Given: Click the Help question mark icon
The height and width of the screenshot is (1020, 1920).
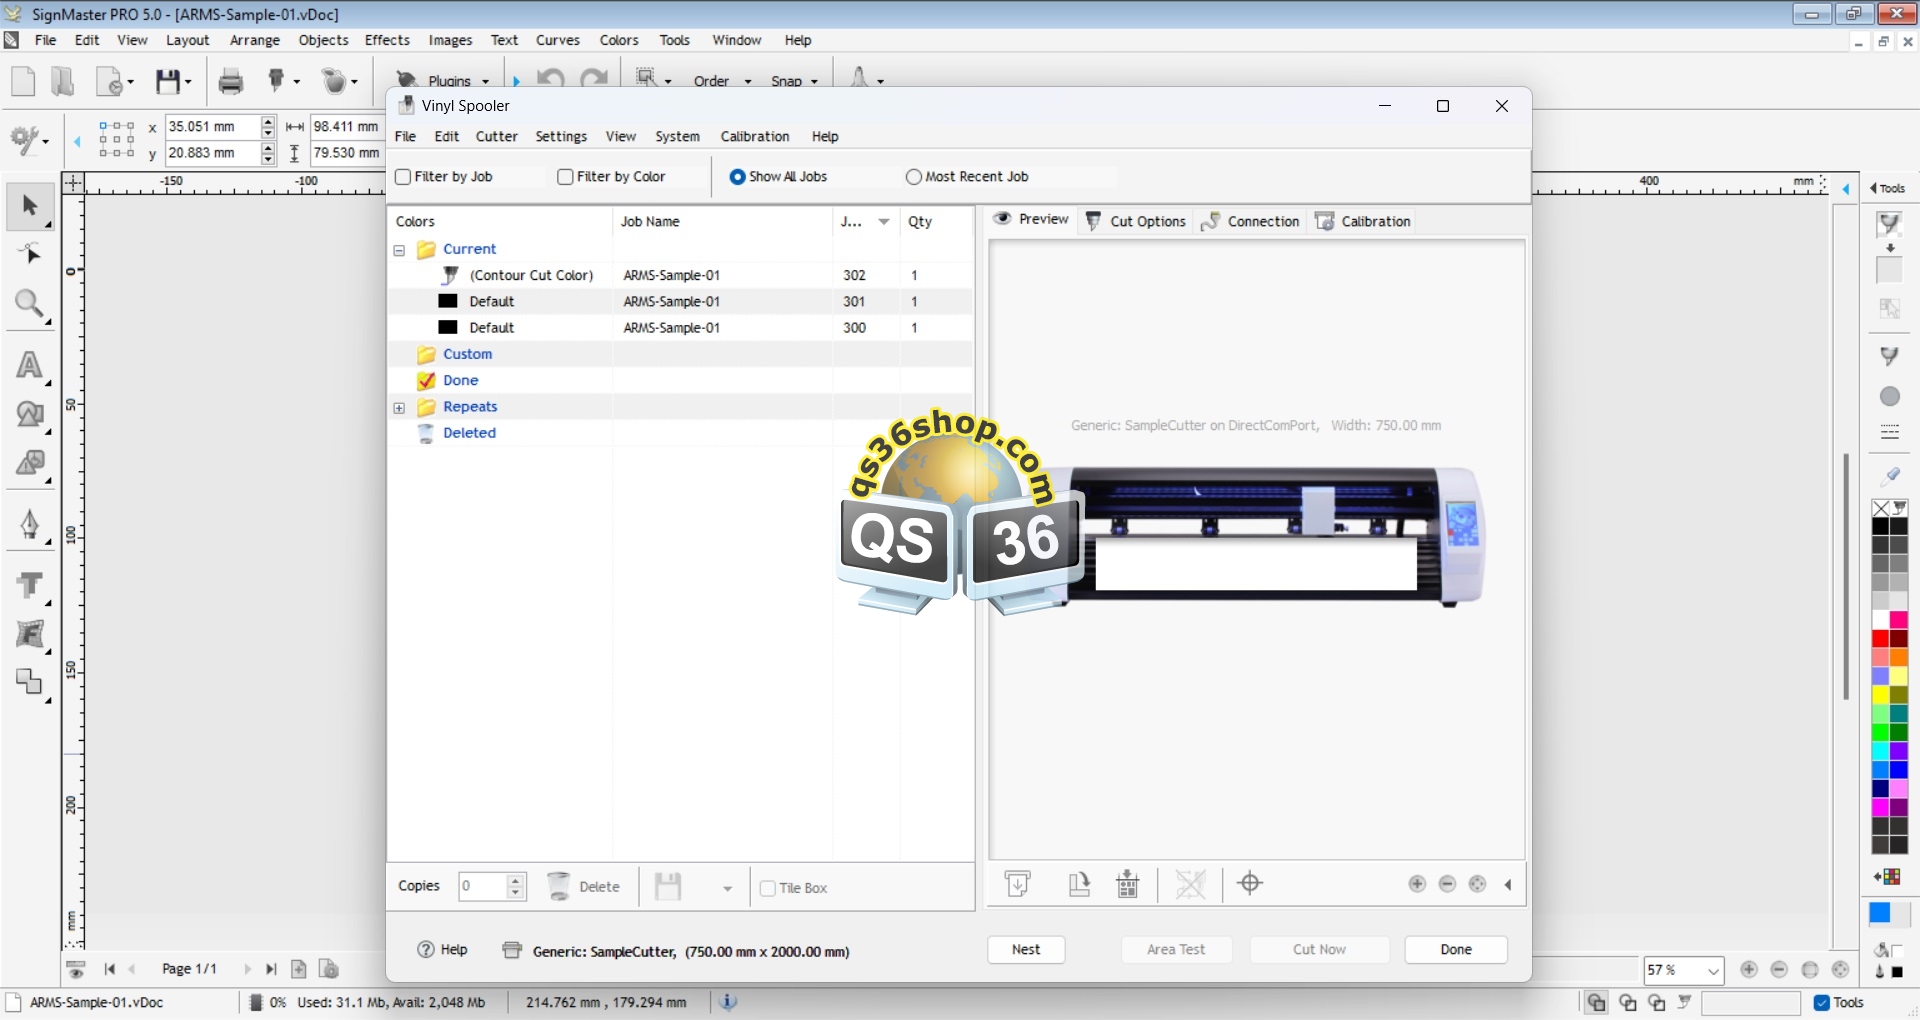Looking at the screenshot, I should [426, 950].
